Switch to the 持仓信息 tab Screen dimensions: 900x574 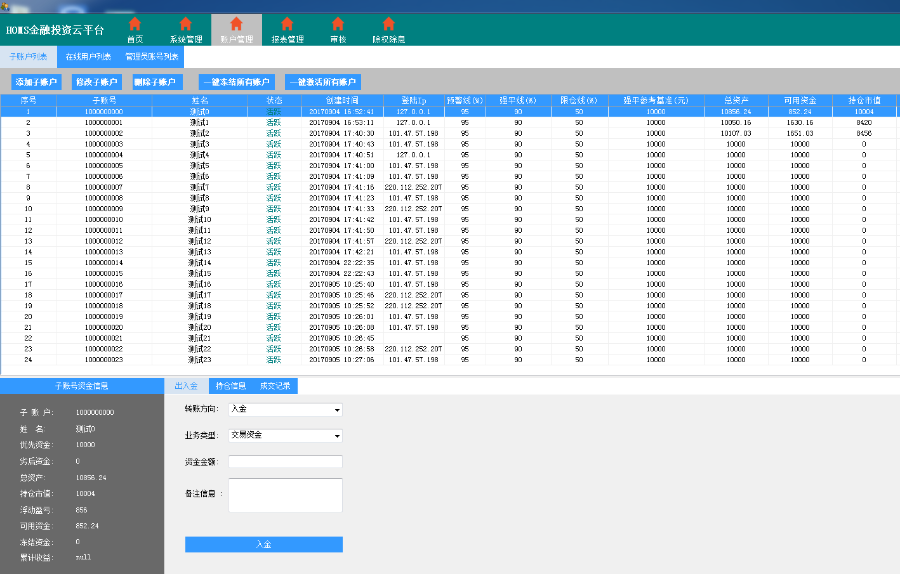point(231,385)
